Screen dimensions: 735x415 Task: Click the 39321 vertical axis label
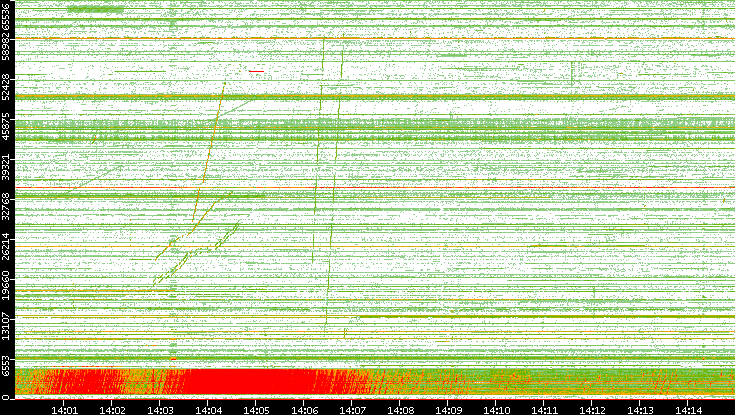pyautogui.click(x=7, y=166)
